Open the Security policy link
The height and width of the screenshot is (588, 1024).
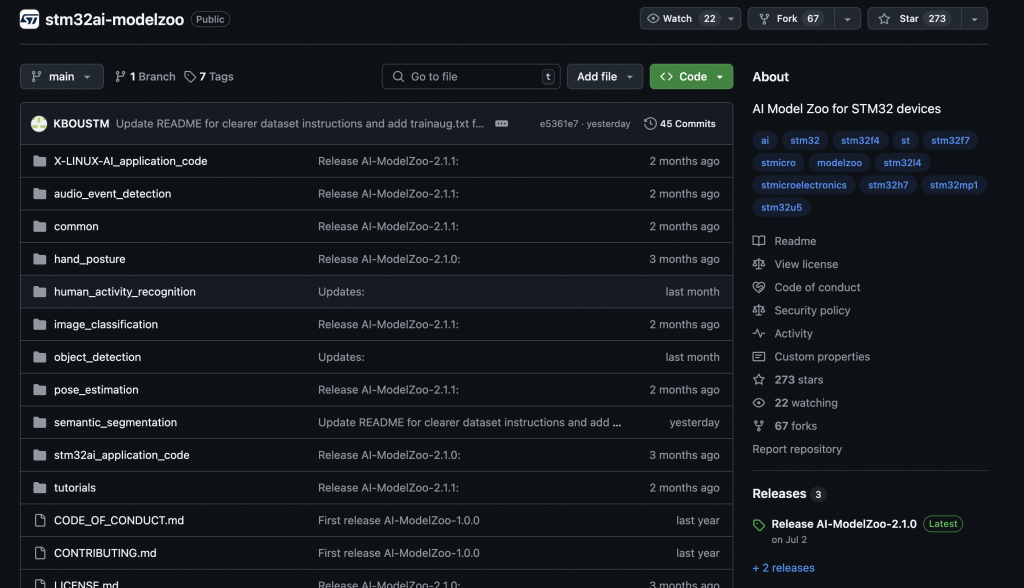coord(812,310)
